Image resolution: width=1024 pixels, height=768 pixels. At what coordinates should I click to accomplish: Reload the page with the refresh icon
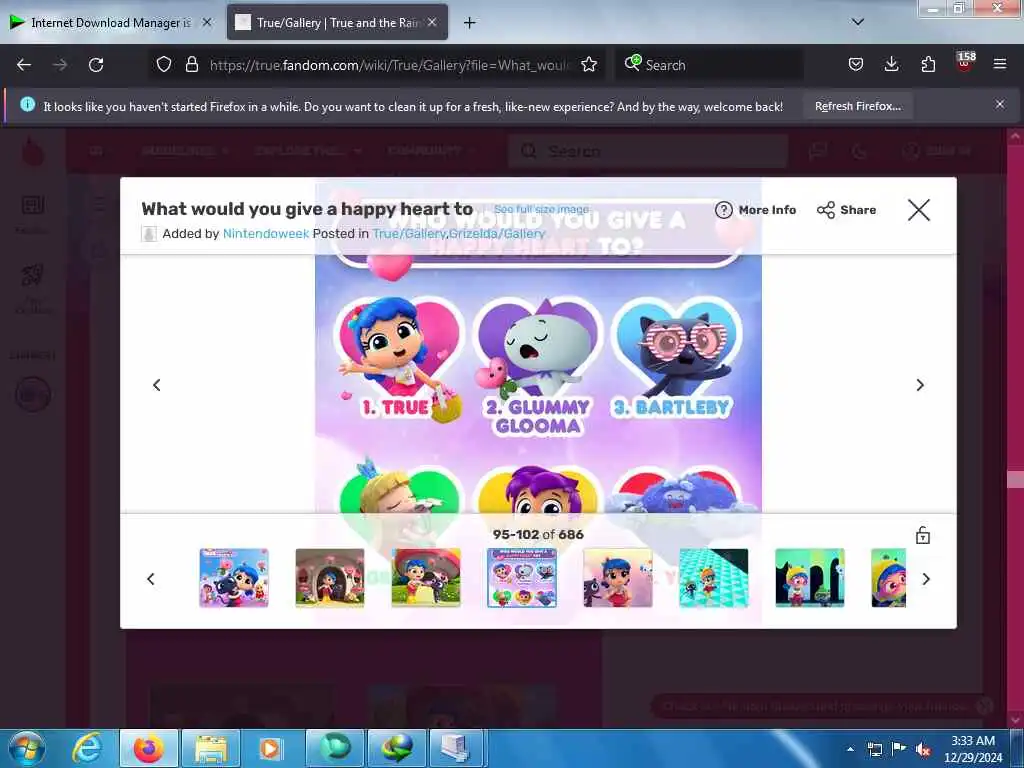(x=96, y=65)
